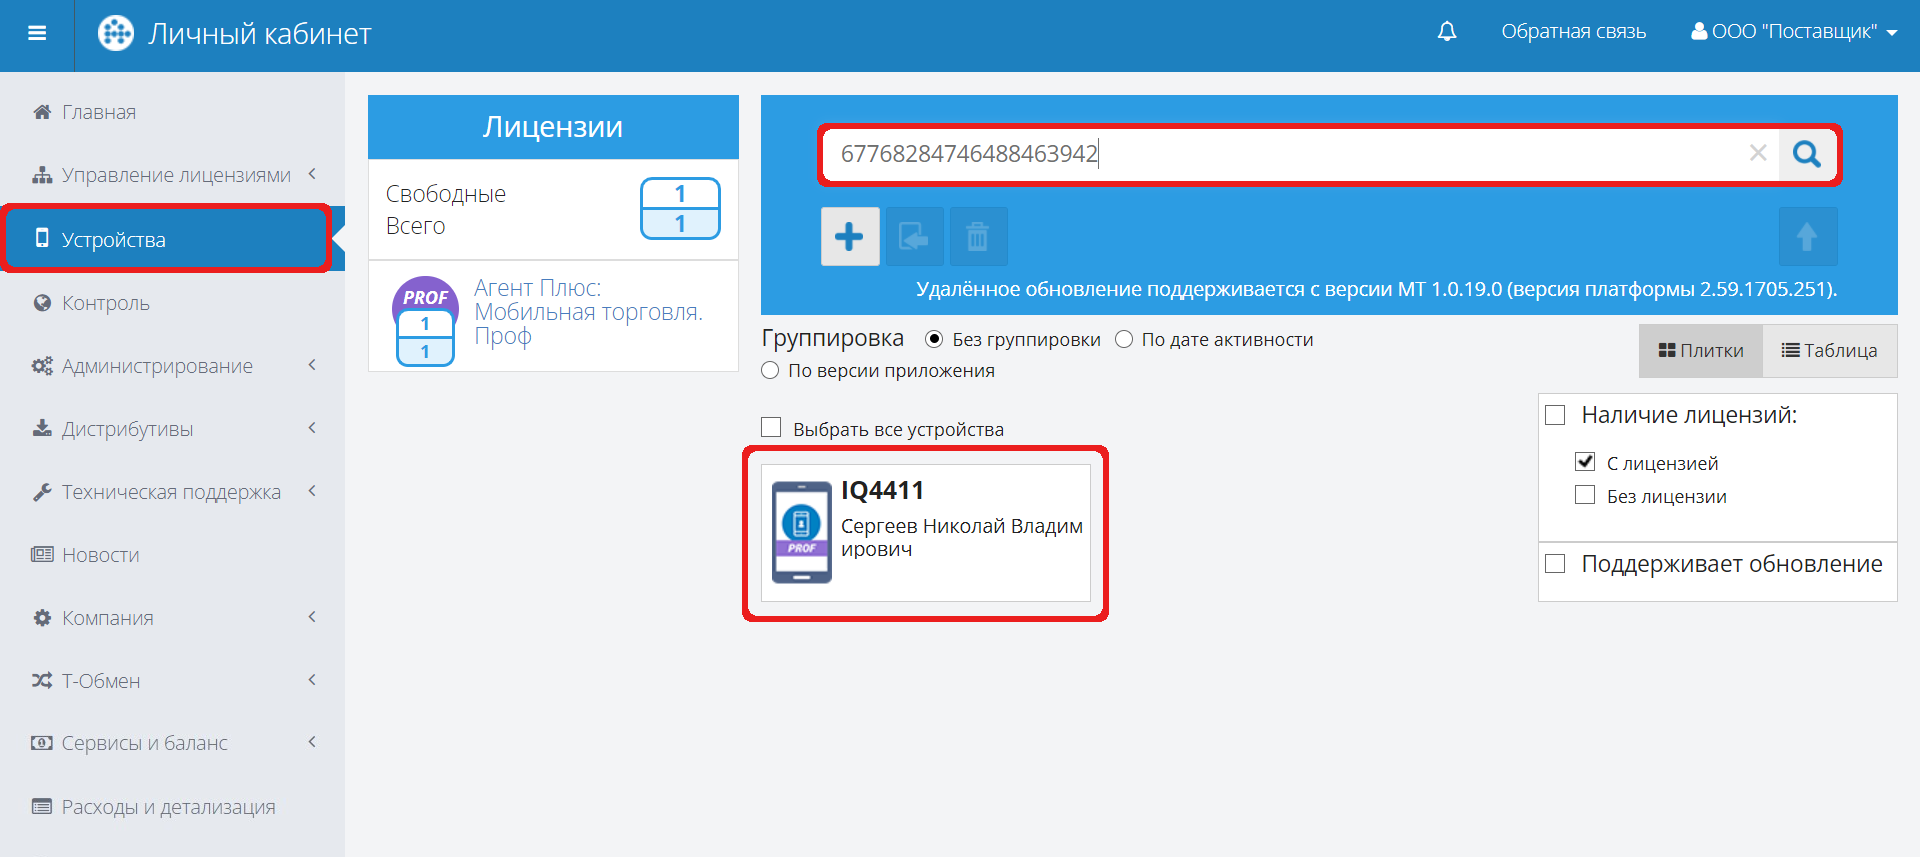Enable the 'Поддерживает обновление' checkbox
This screenshot has width=1920, height=857.
[1555, 564]
